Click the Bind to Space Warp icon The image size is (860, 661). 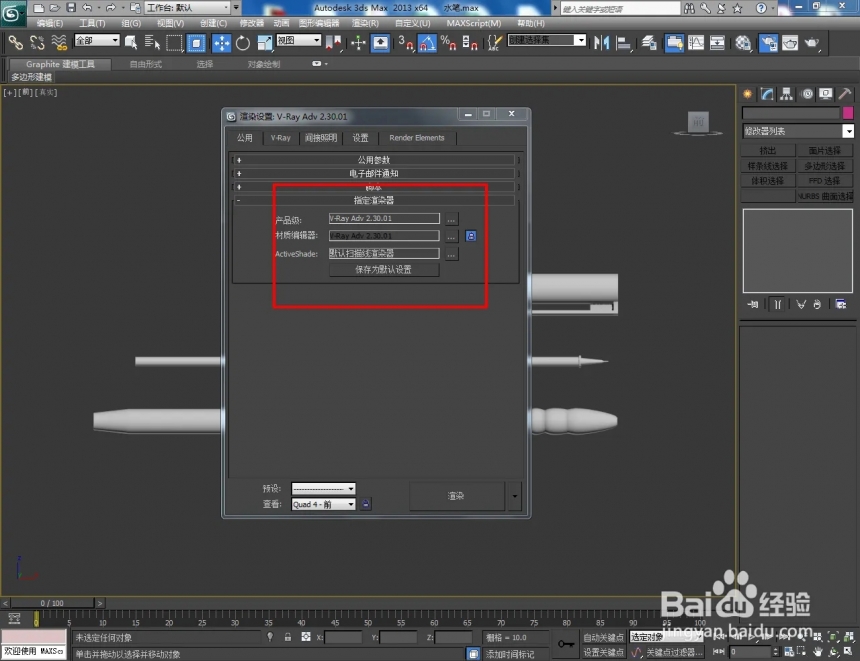coord(58,42)
